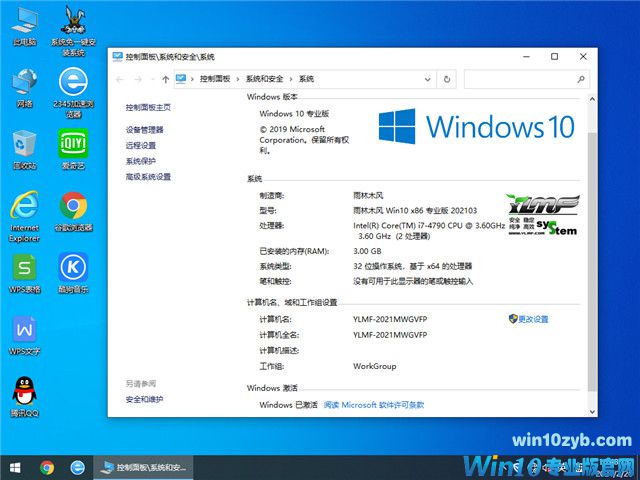Go up one level with the up arrow
Image resolution: width=640 pixels, height=480 pixels.
[165, 79]
